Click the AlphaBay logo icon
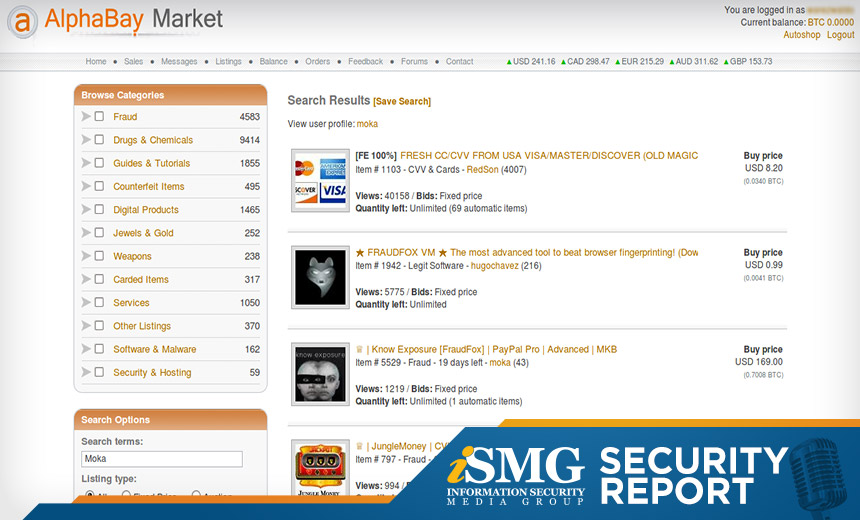The height and width of the screenshot is (520, 860). (x=22, y=22)
